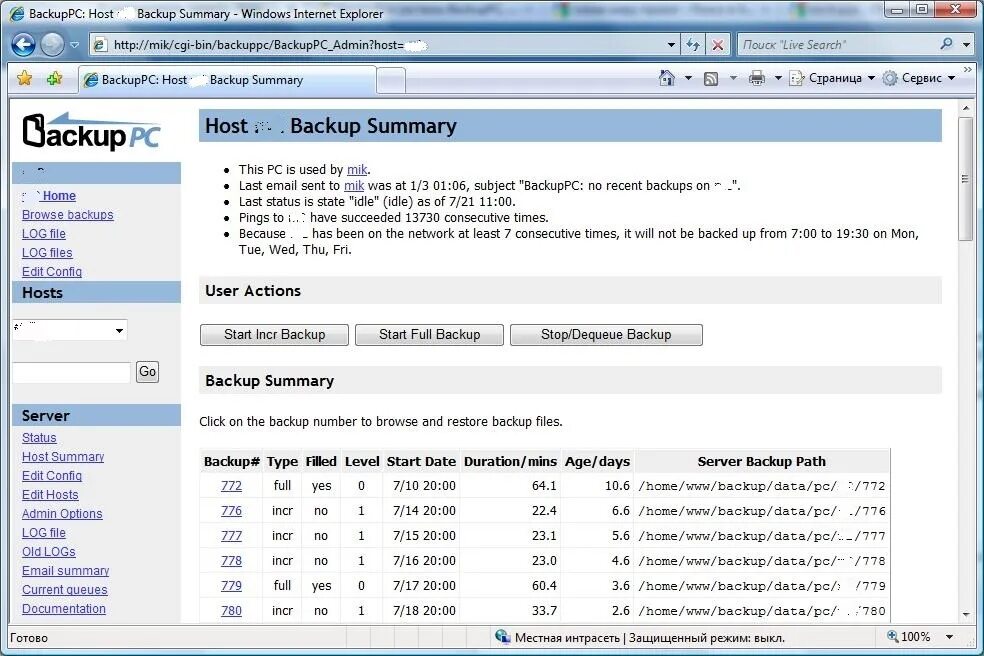
Task: Click the search magnifier icon
Action: click(x=946, y=44)
